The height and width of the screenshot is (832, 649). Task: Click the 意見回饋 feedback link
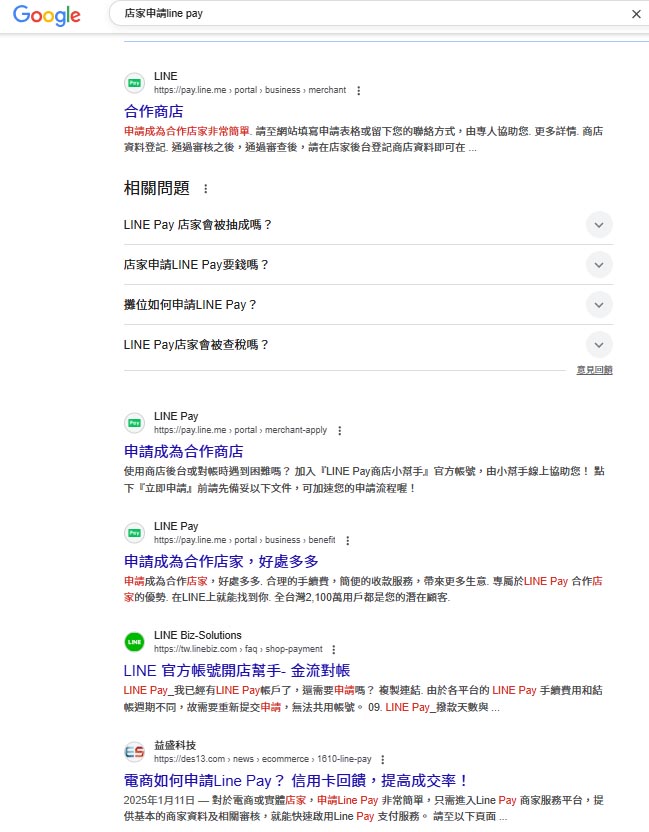click(x=594, y=370)
